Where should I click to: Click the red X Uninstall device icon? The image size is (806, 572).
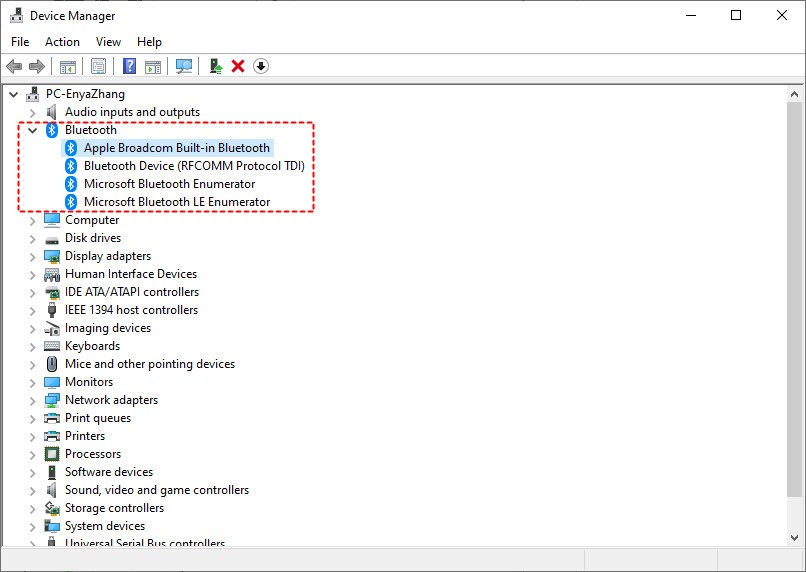(x=238, y=66)
